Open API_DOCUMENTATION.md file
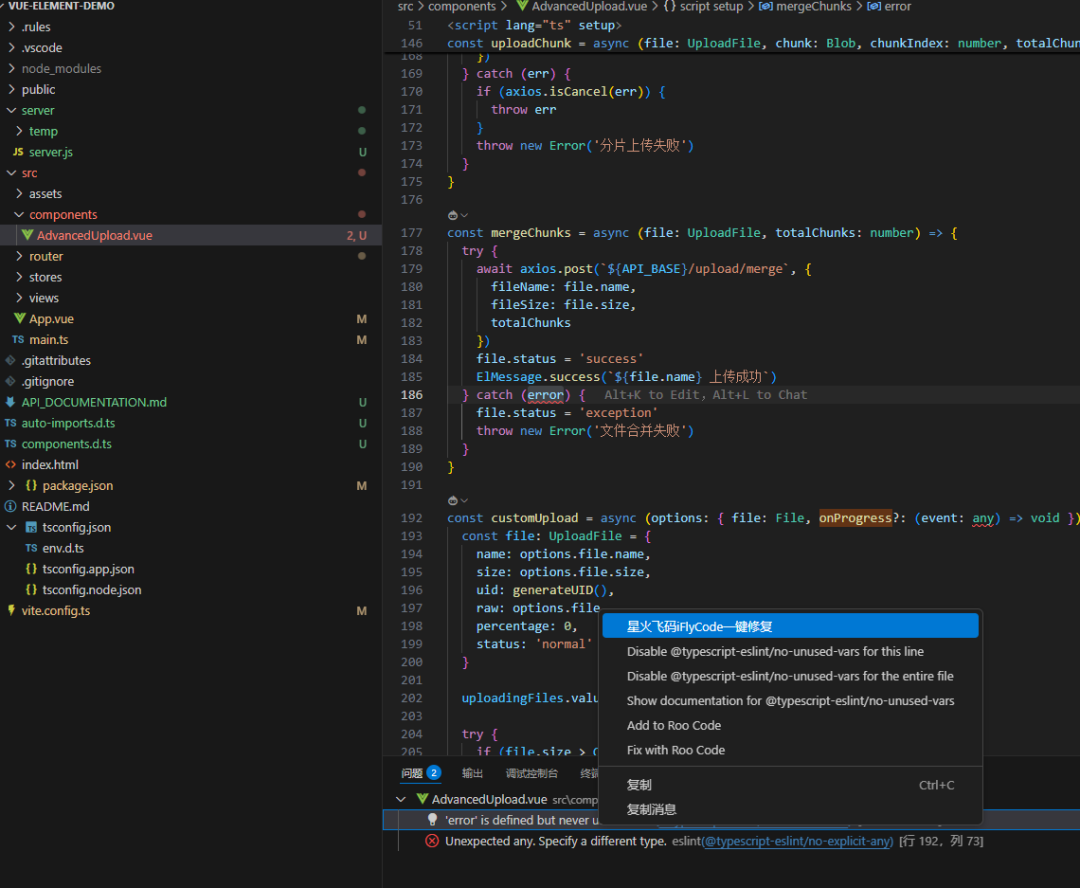This screenshot has height=888, width=1080. [x=94, y=402]
